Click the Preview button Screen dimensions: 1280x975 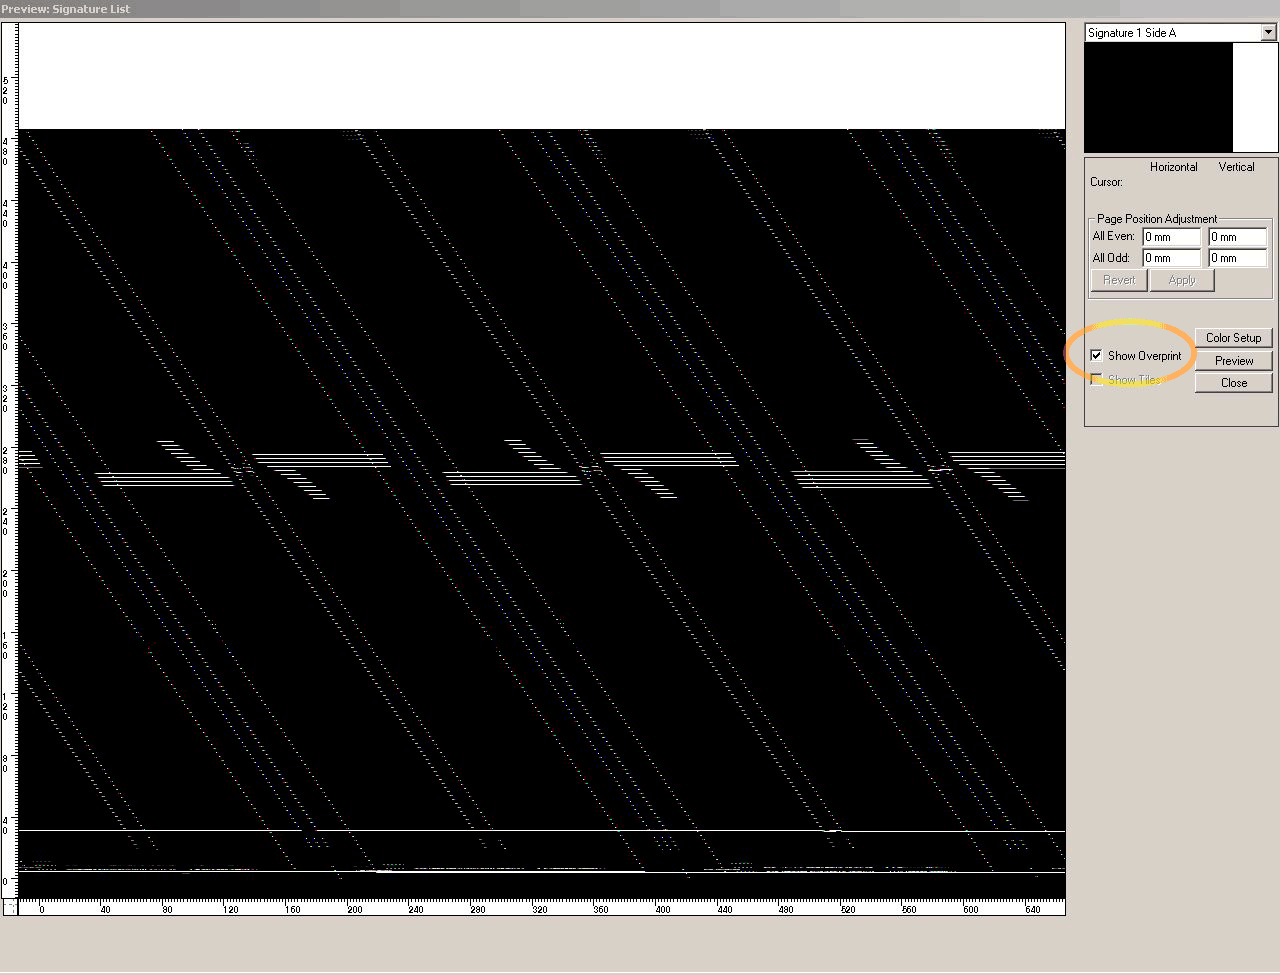point(1233,360)
